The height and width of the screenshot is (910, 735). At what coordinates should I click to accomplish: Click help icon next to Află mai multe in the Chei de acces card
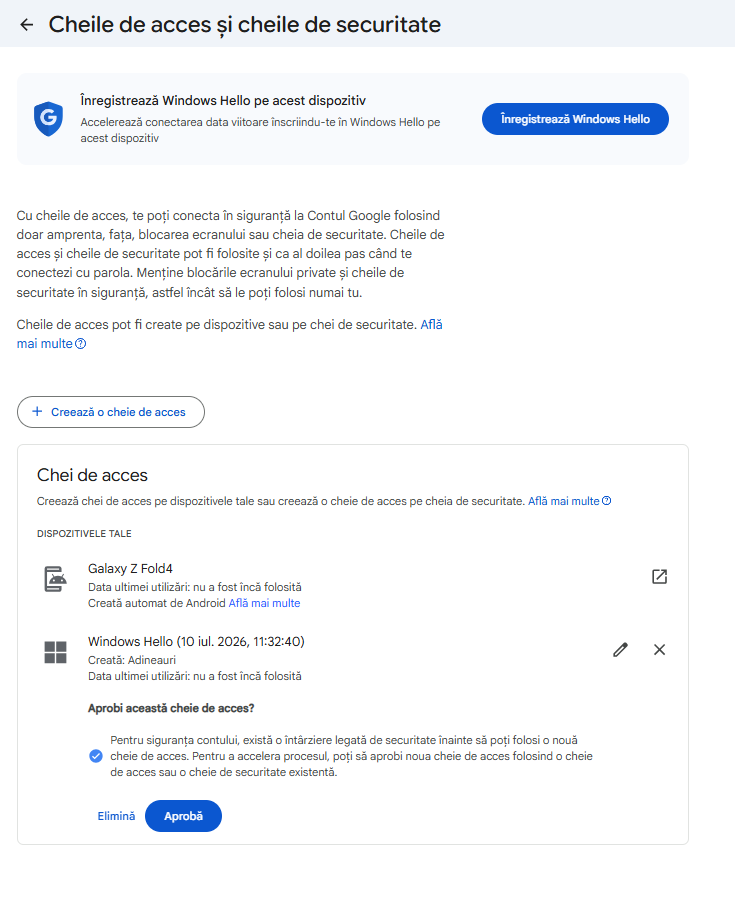click(x=607, y=501)
